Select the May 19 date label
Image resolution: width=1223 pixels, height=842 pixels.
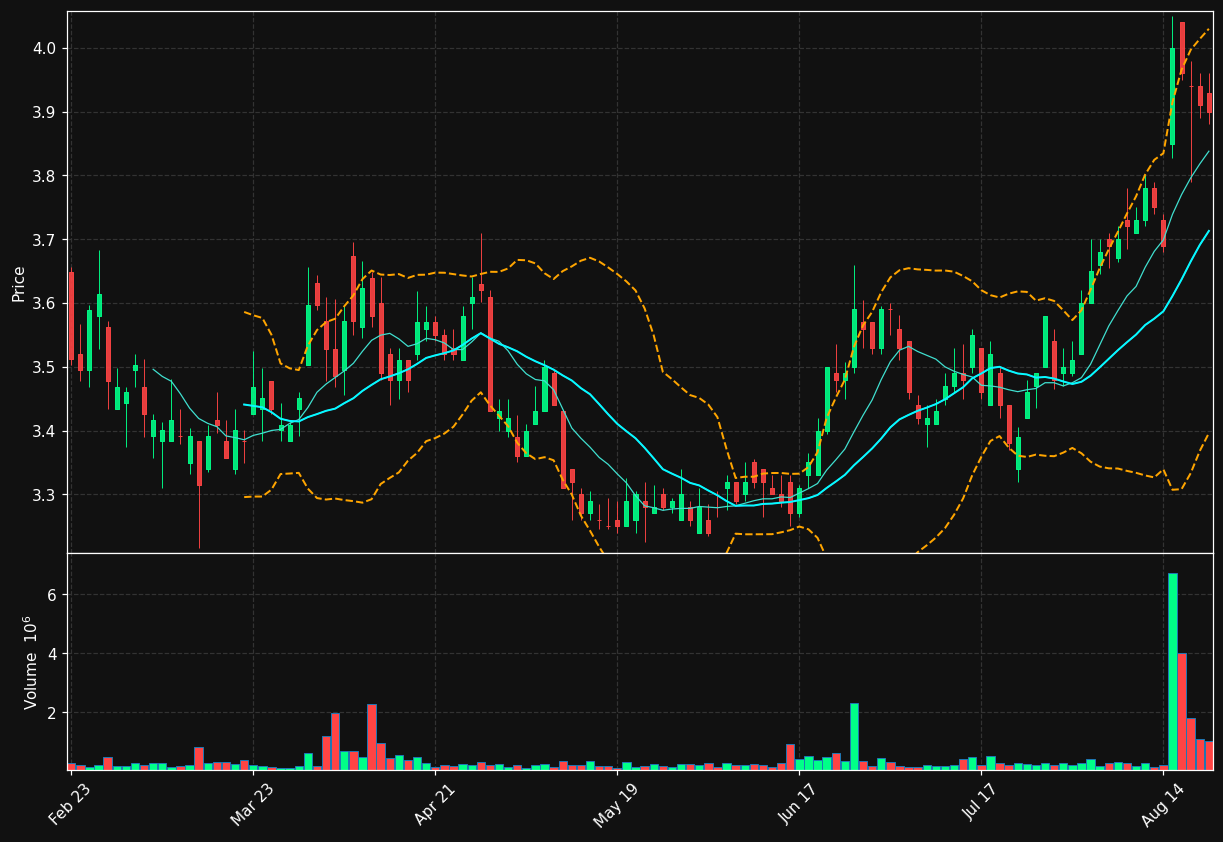tap(614, 806)
